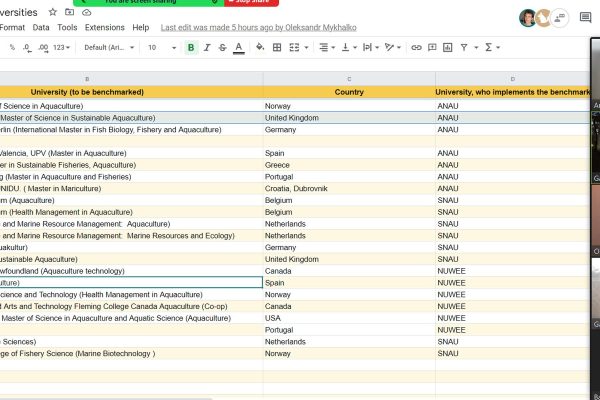Viewport: 600px width, 400px height.
Task: Click the Stop share button
Action: coord(251,2)
